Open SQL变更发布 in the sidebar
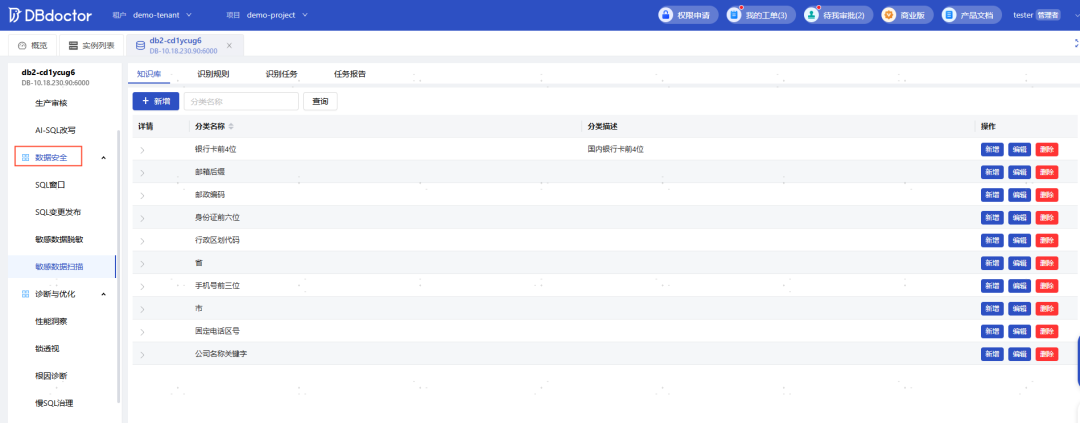Screen dimensions: 1080x423 click(58, 212)
